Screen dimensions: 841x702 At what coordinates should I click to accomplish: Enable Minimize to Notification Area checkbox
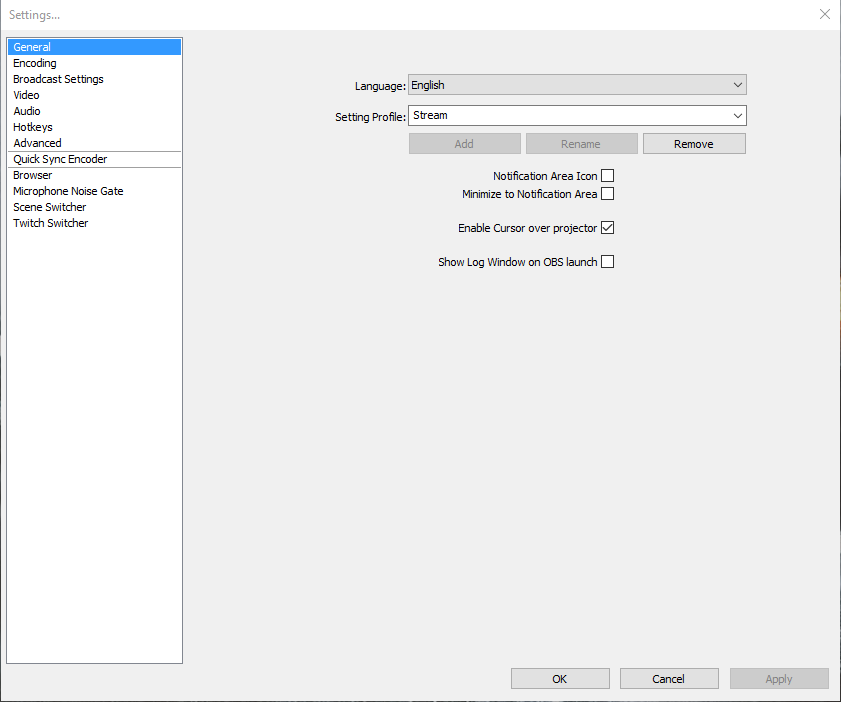[x=607, y=194]
